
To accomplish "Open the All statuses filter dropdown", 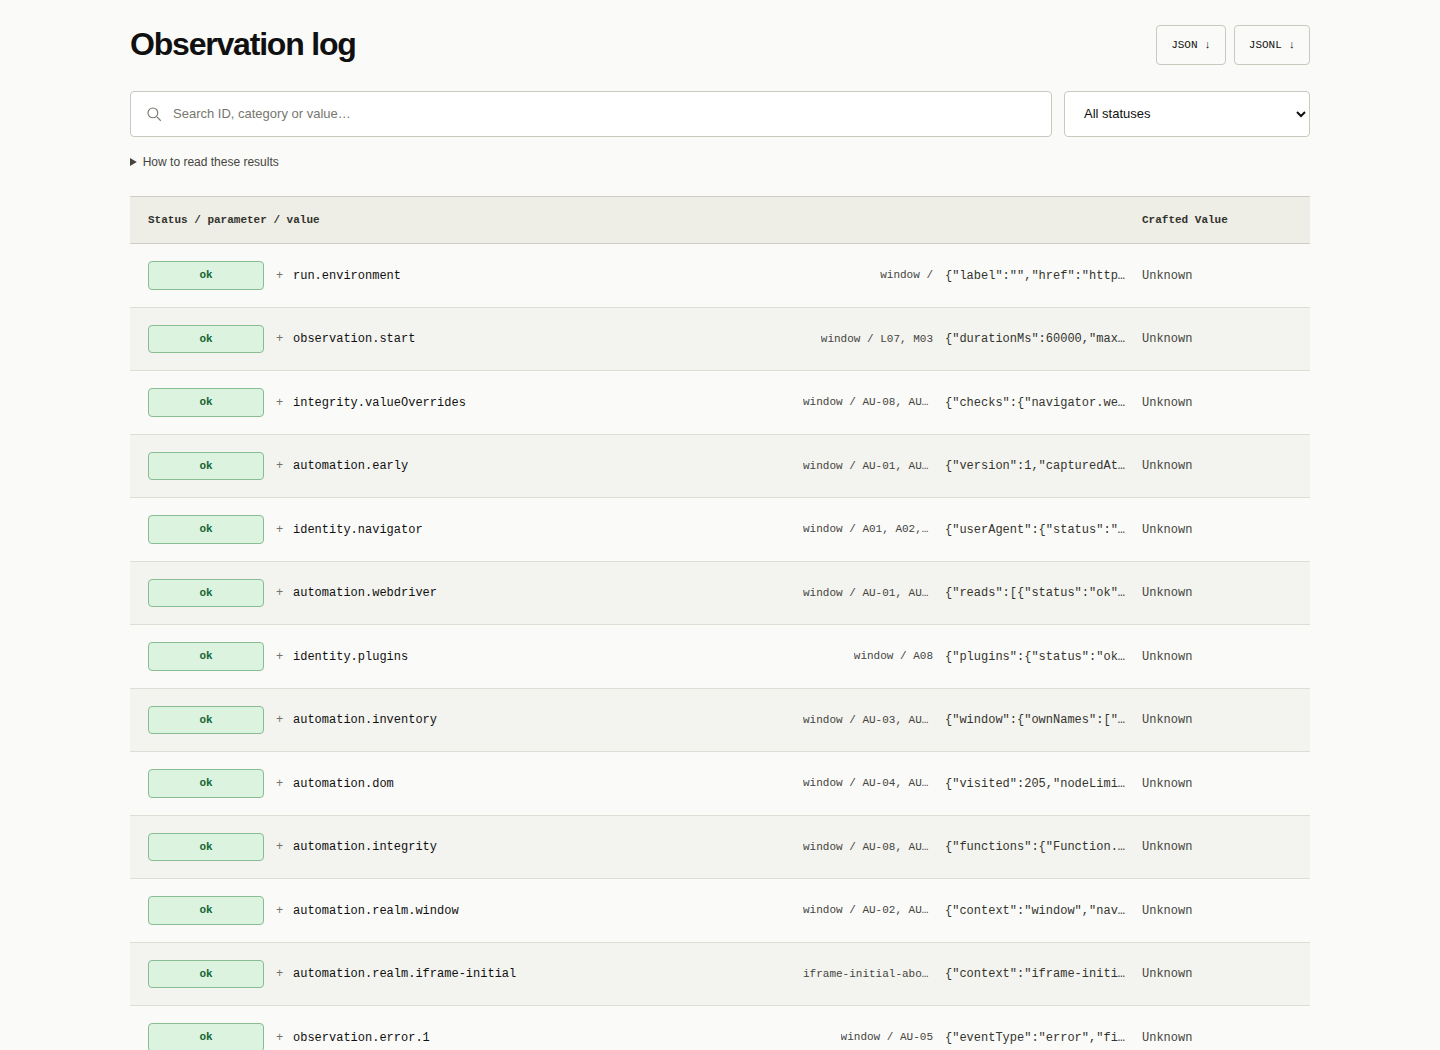I will pos(1187,114).
